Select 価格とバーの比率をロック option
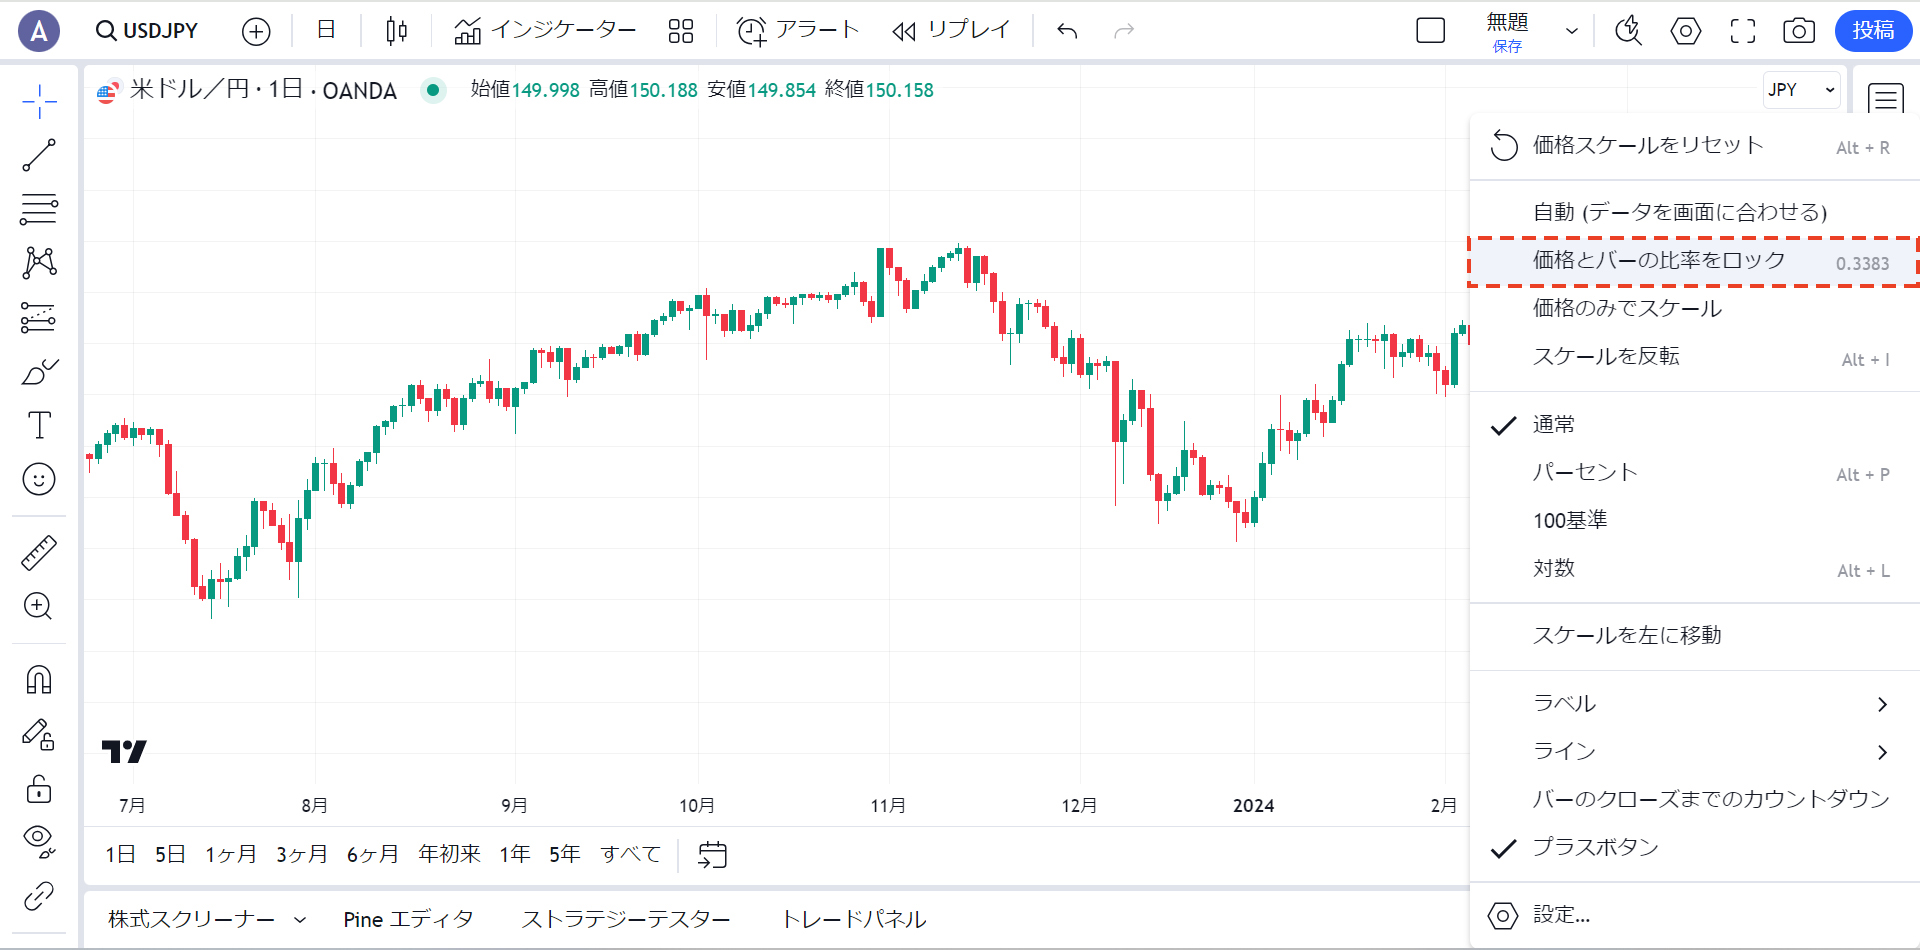 [1695, 261]
